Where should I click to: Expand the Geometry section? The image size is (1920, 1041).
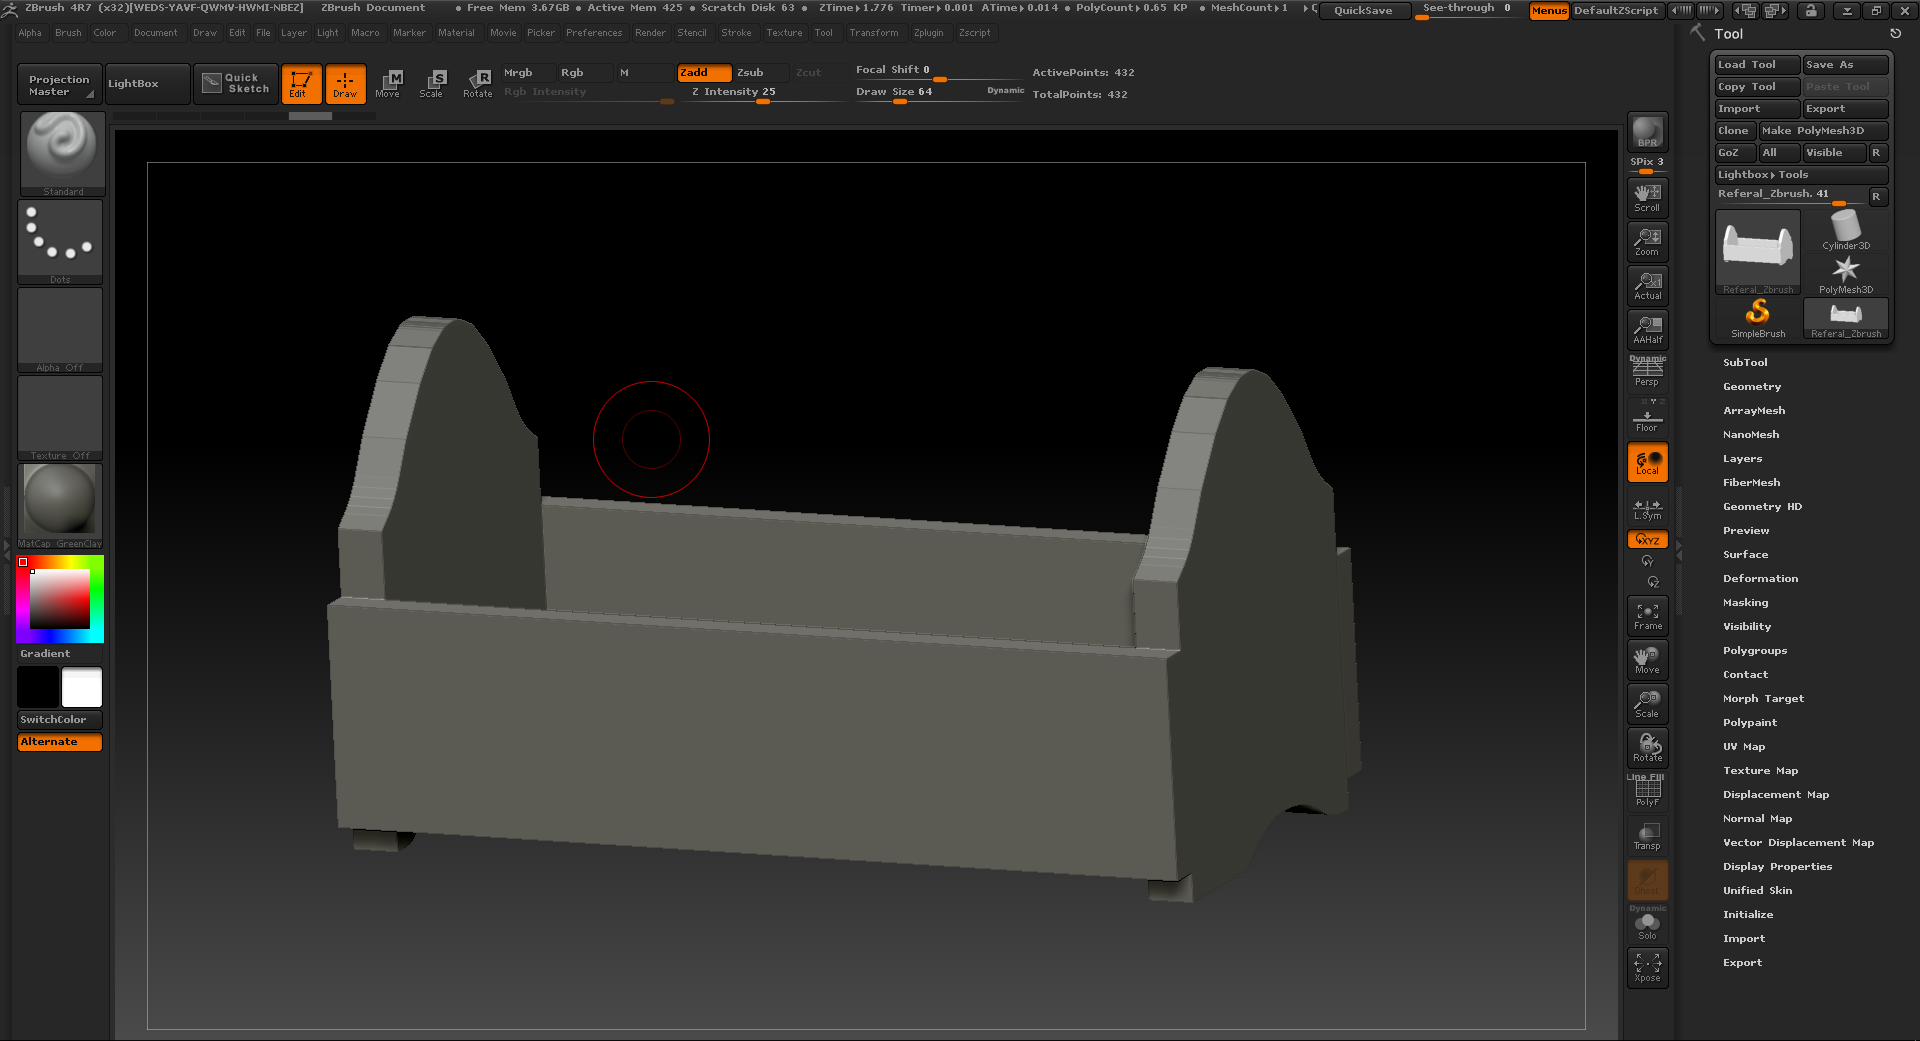click(1751, 387)
